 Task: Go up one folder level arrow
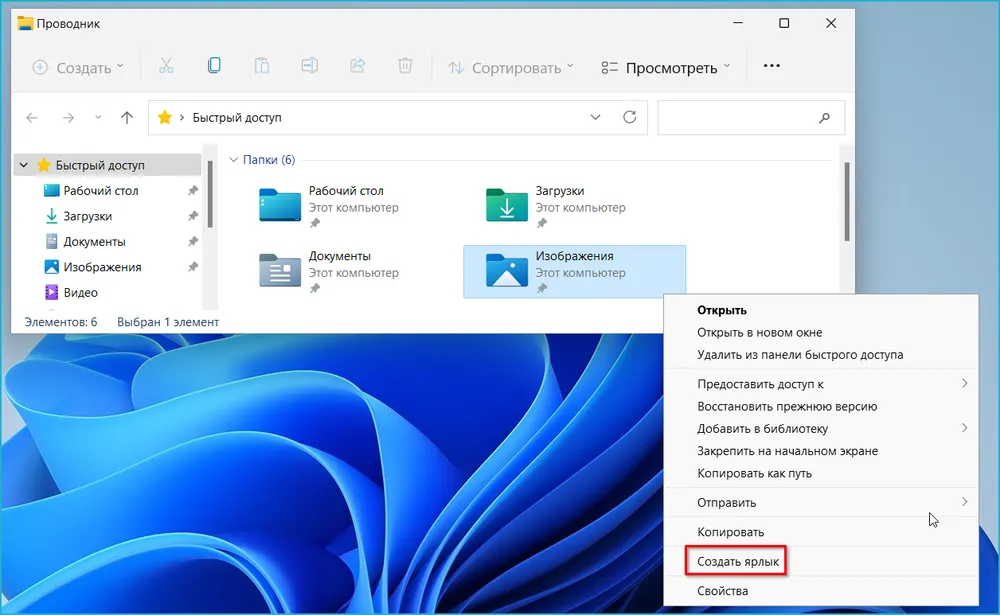click(x=127, y=117)
